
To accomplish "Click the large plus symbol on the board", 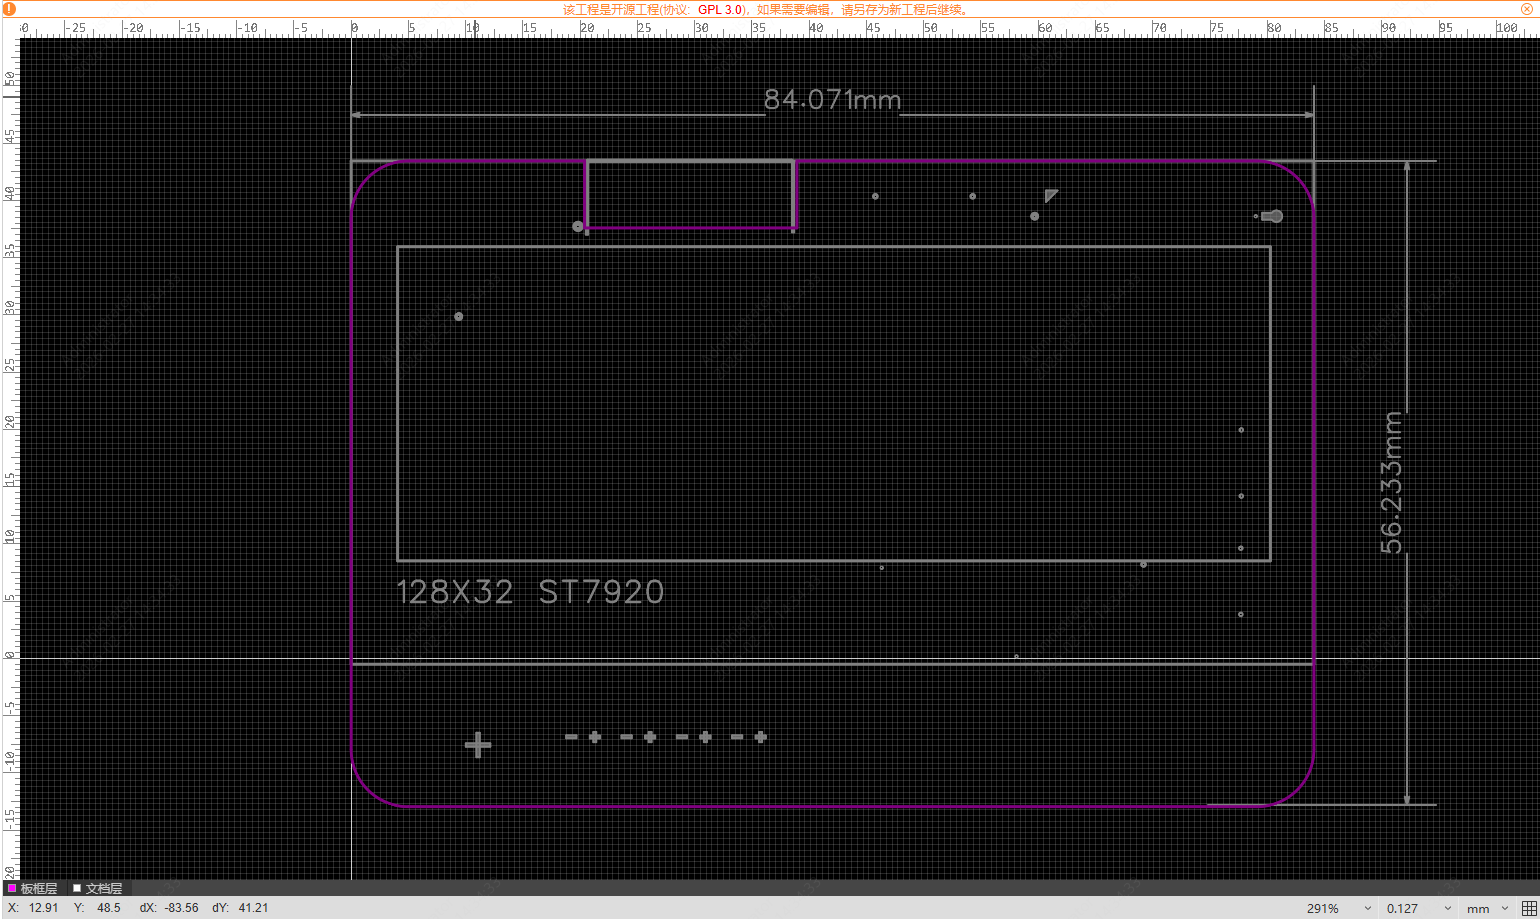I will click(x=478, y=744).
